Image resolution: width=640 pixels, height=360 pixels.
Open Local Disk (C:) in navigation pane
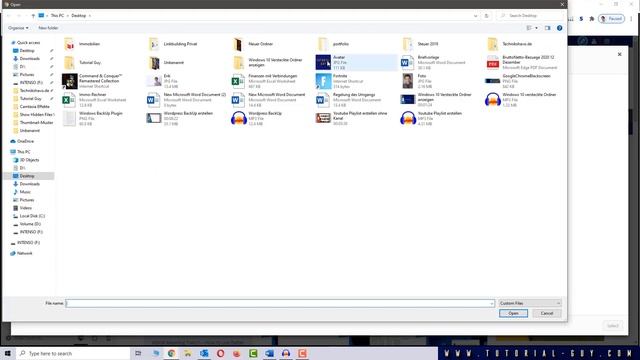point(32,216)
